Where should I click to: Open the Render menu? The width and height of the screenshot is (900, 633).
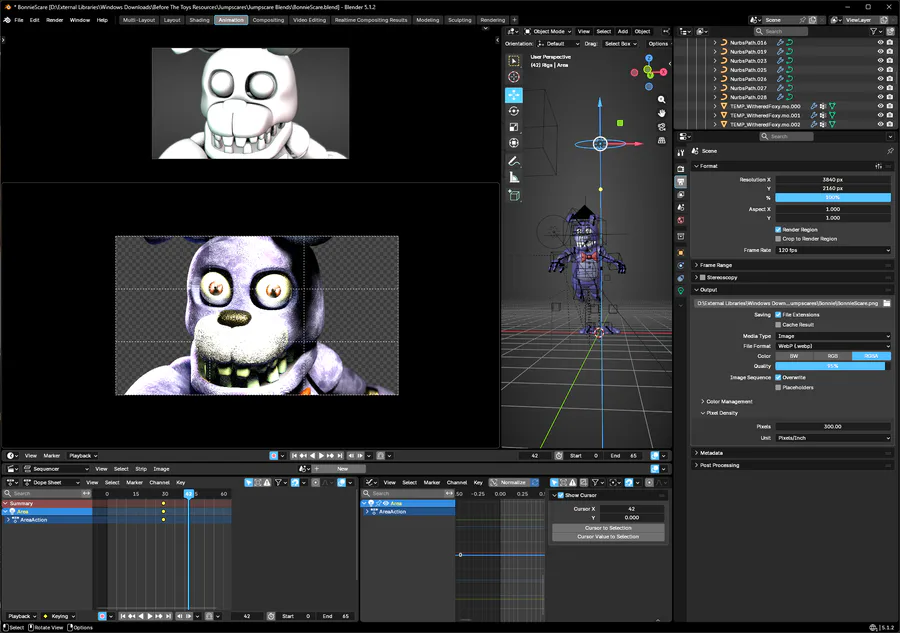[x=55, y=20]
